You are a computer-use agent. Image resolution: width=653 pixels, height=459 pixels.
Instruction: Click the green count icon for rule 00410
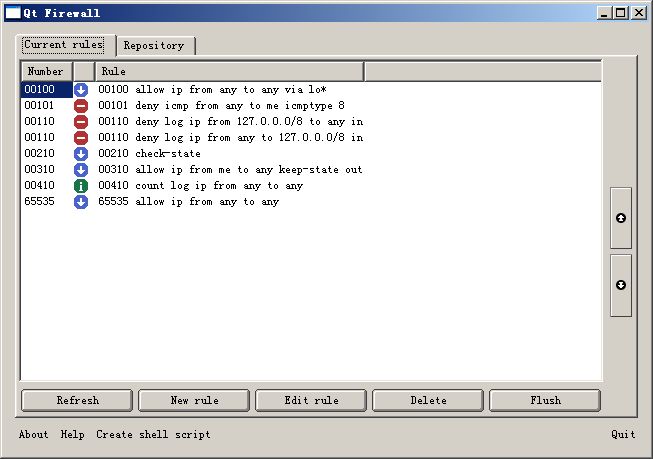[x=81, y=186]
